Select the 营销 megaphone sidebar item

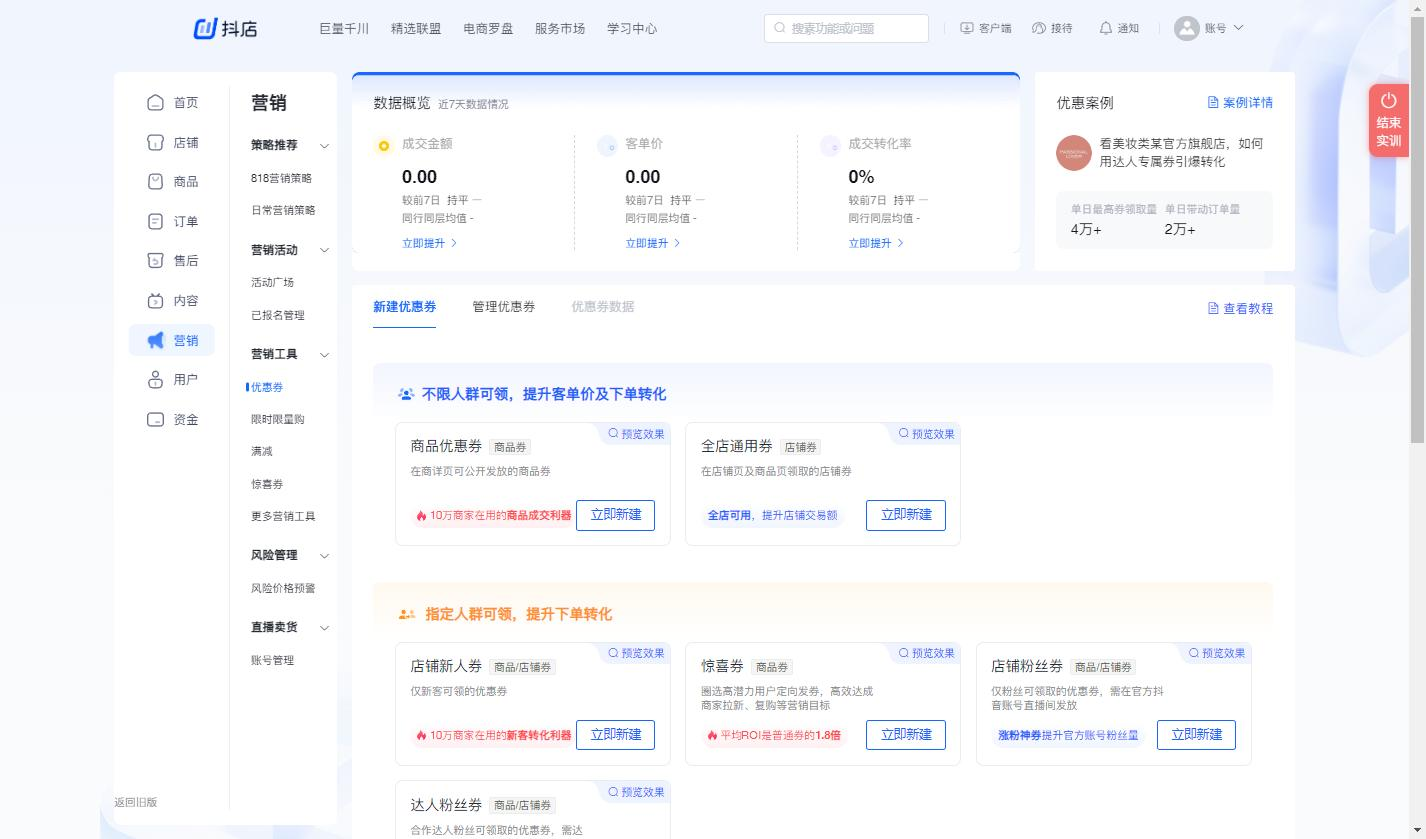172,340
